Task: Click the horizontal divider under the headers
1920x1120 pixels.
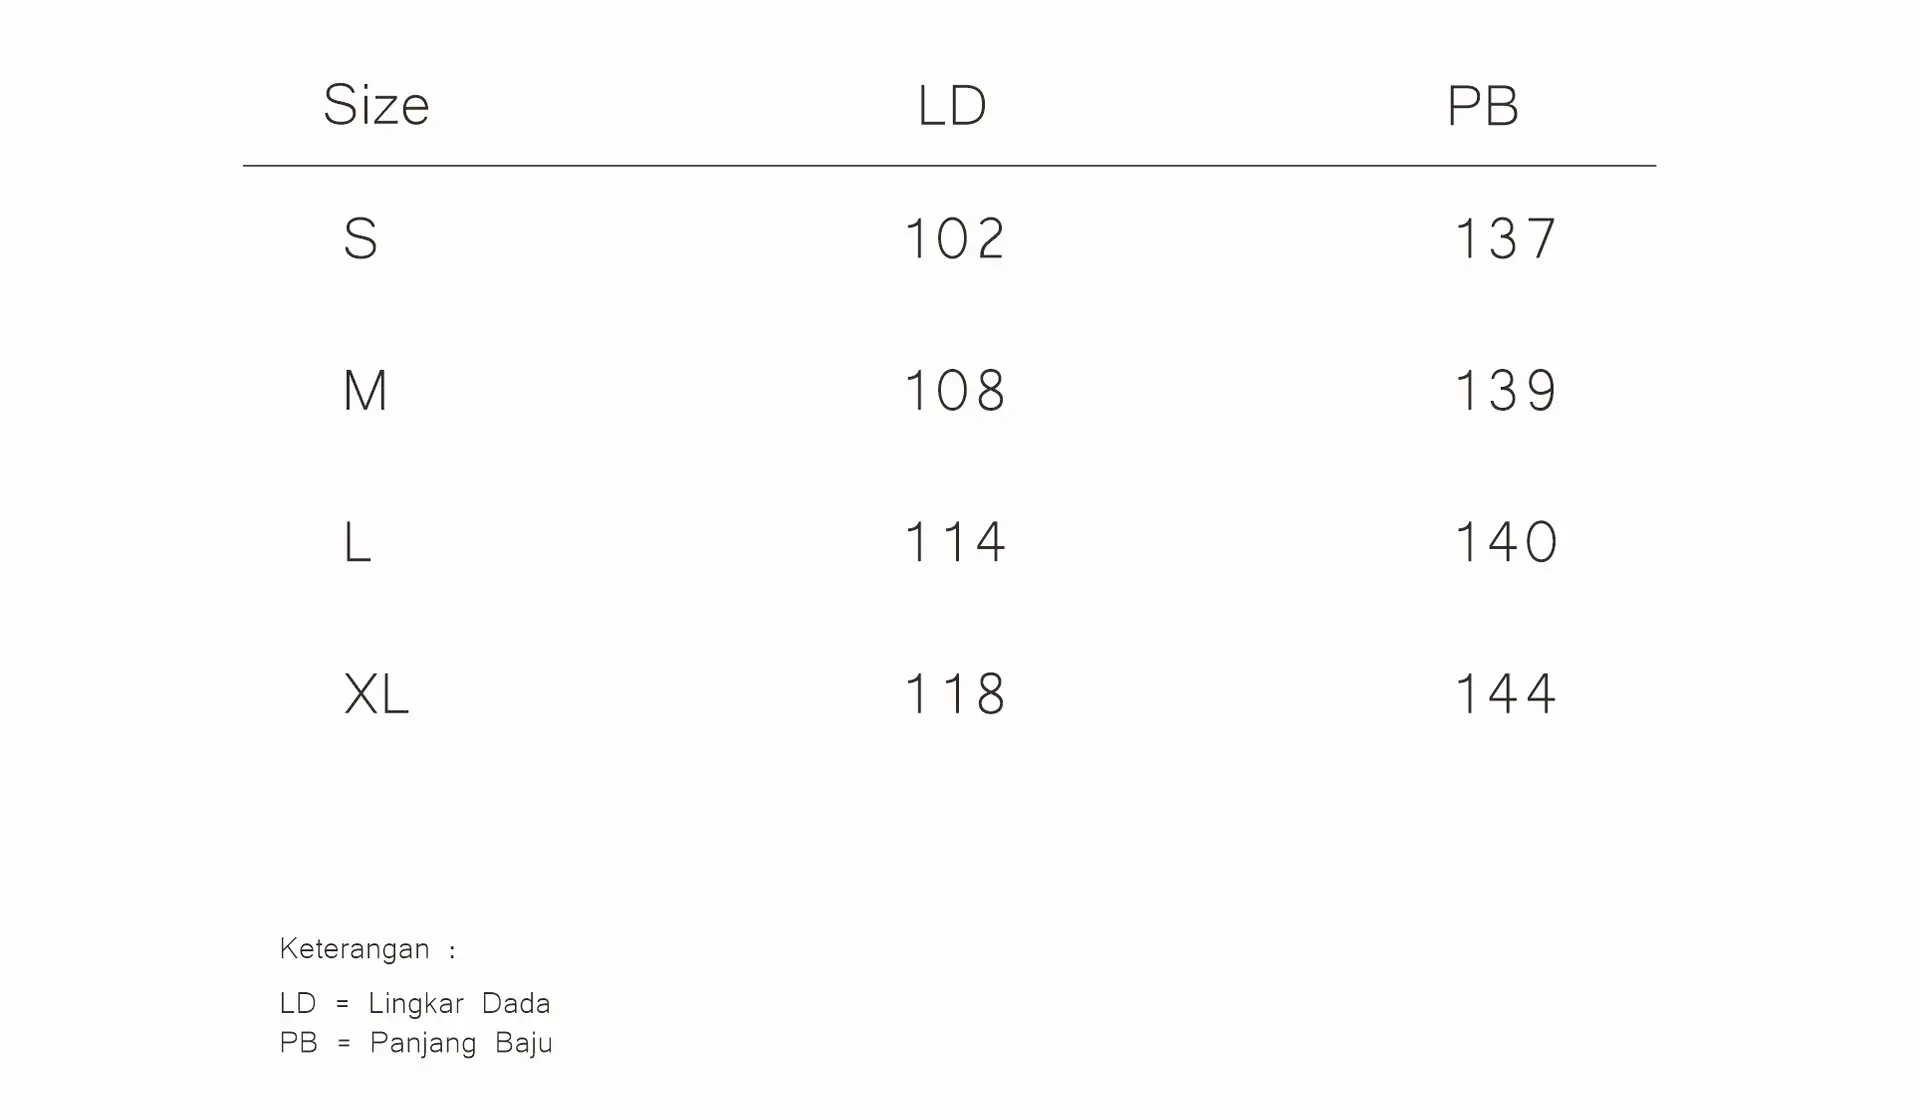Action: (x=949, y=166)
